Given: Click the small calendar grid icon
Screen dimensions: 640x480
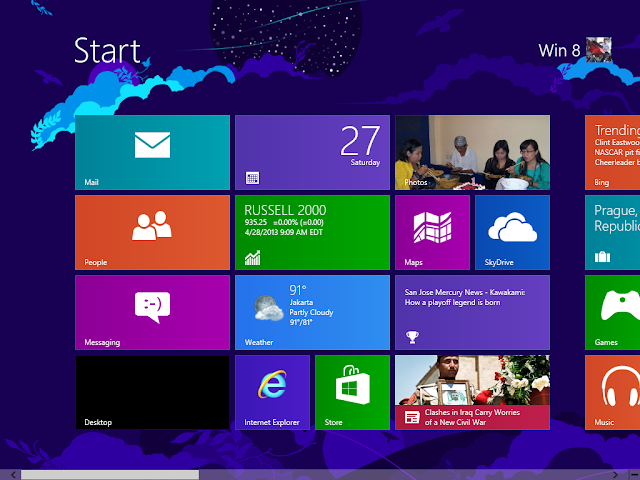Looking at the screenshot, I should (252, 178).
